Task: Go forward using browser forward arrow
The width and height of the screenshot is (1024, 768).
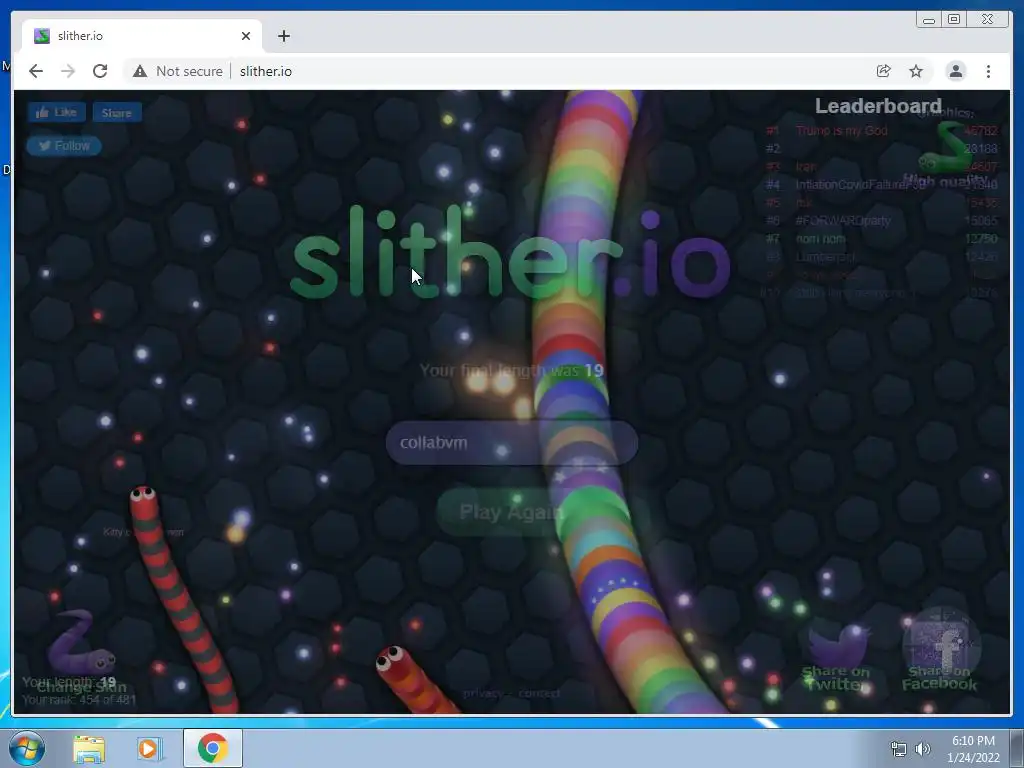Action: click(x=68, y=71)
